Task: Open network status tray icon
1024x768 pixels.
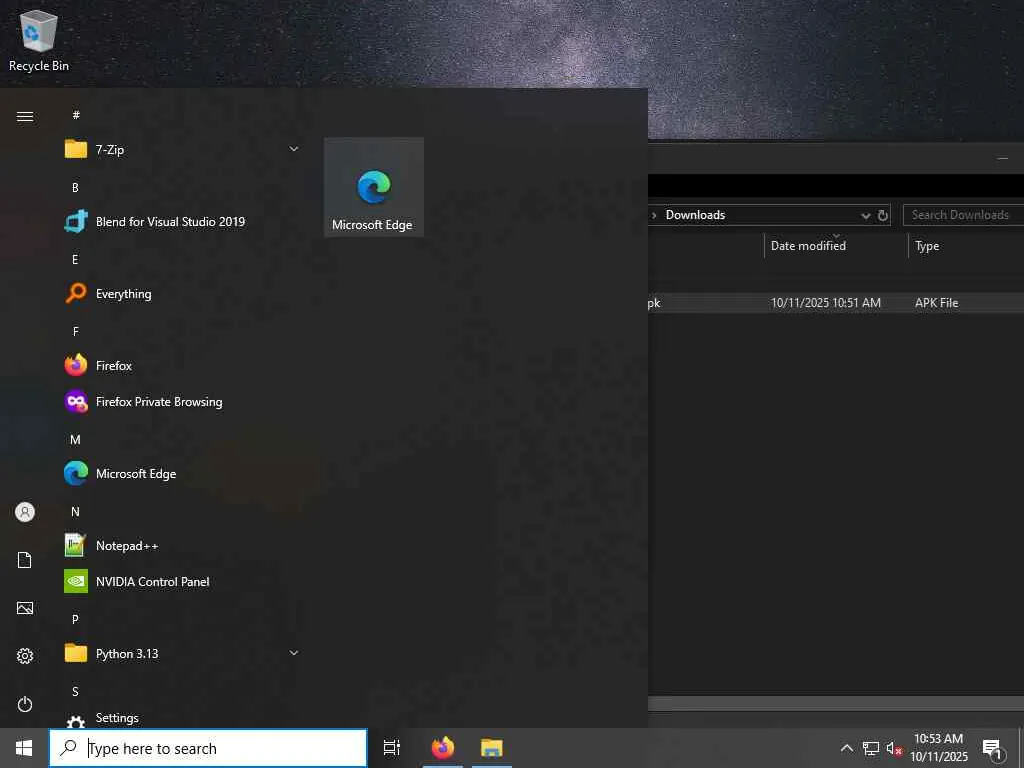Action: [x=871, y=748]
